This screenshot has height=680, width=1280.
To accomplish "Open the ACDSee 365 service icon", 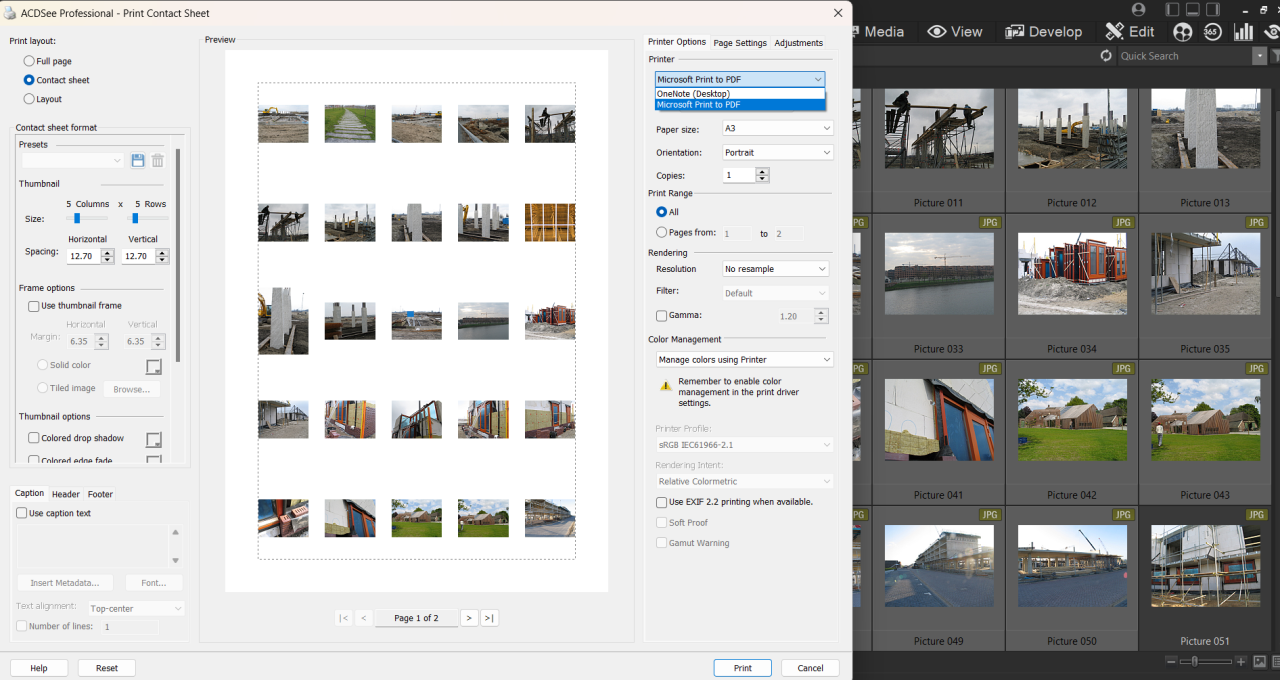I will coord(1212,31).
